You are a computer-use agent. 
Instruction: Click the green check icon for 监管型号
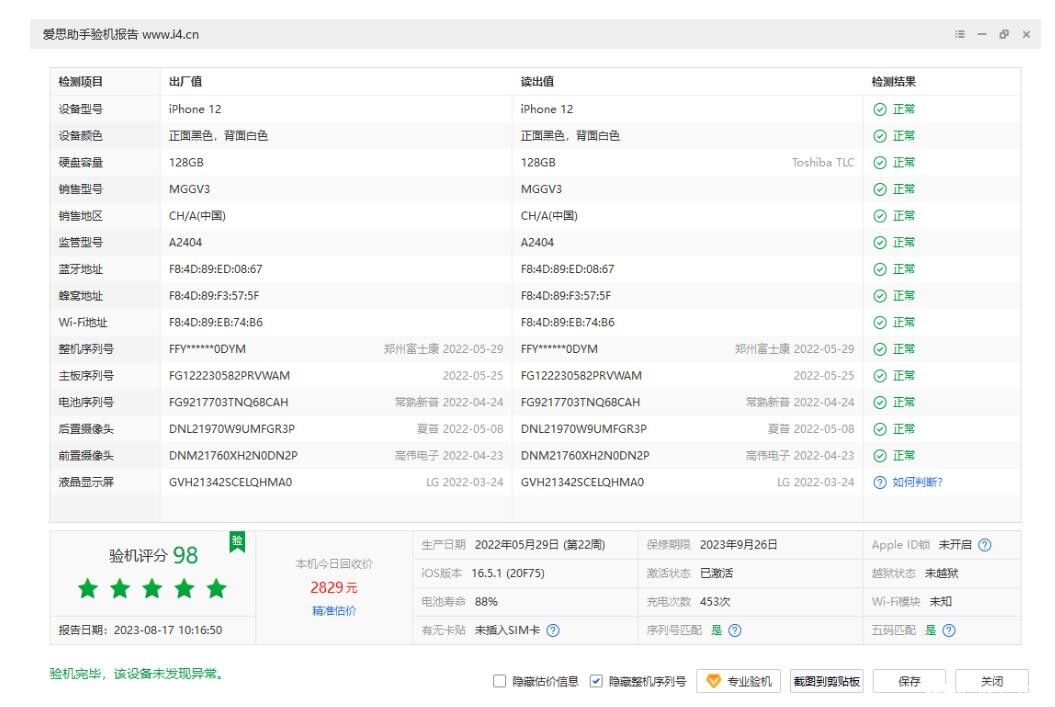pos(879,243)
